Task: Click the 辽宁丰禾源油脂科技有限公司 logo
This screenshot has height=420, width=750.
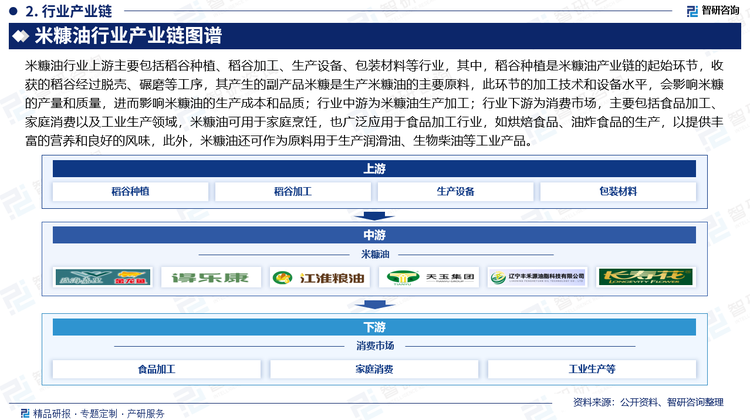Action: tap(537, 277)
